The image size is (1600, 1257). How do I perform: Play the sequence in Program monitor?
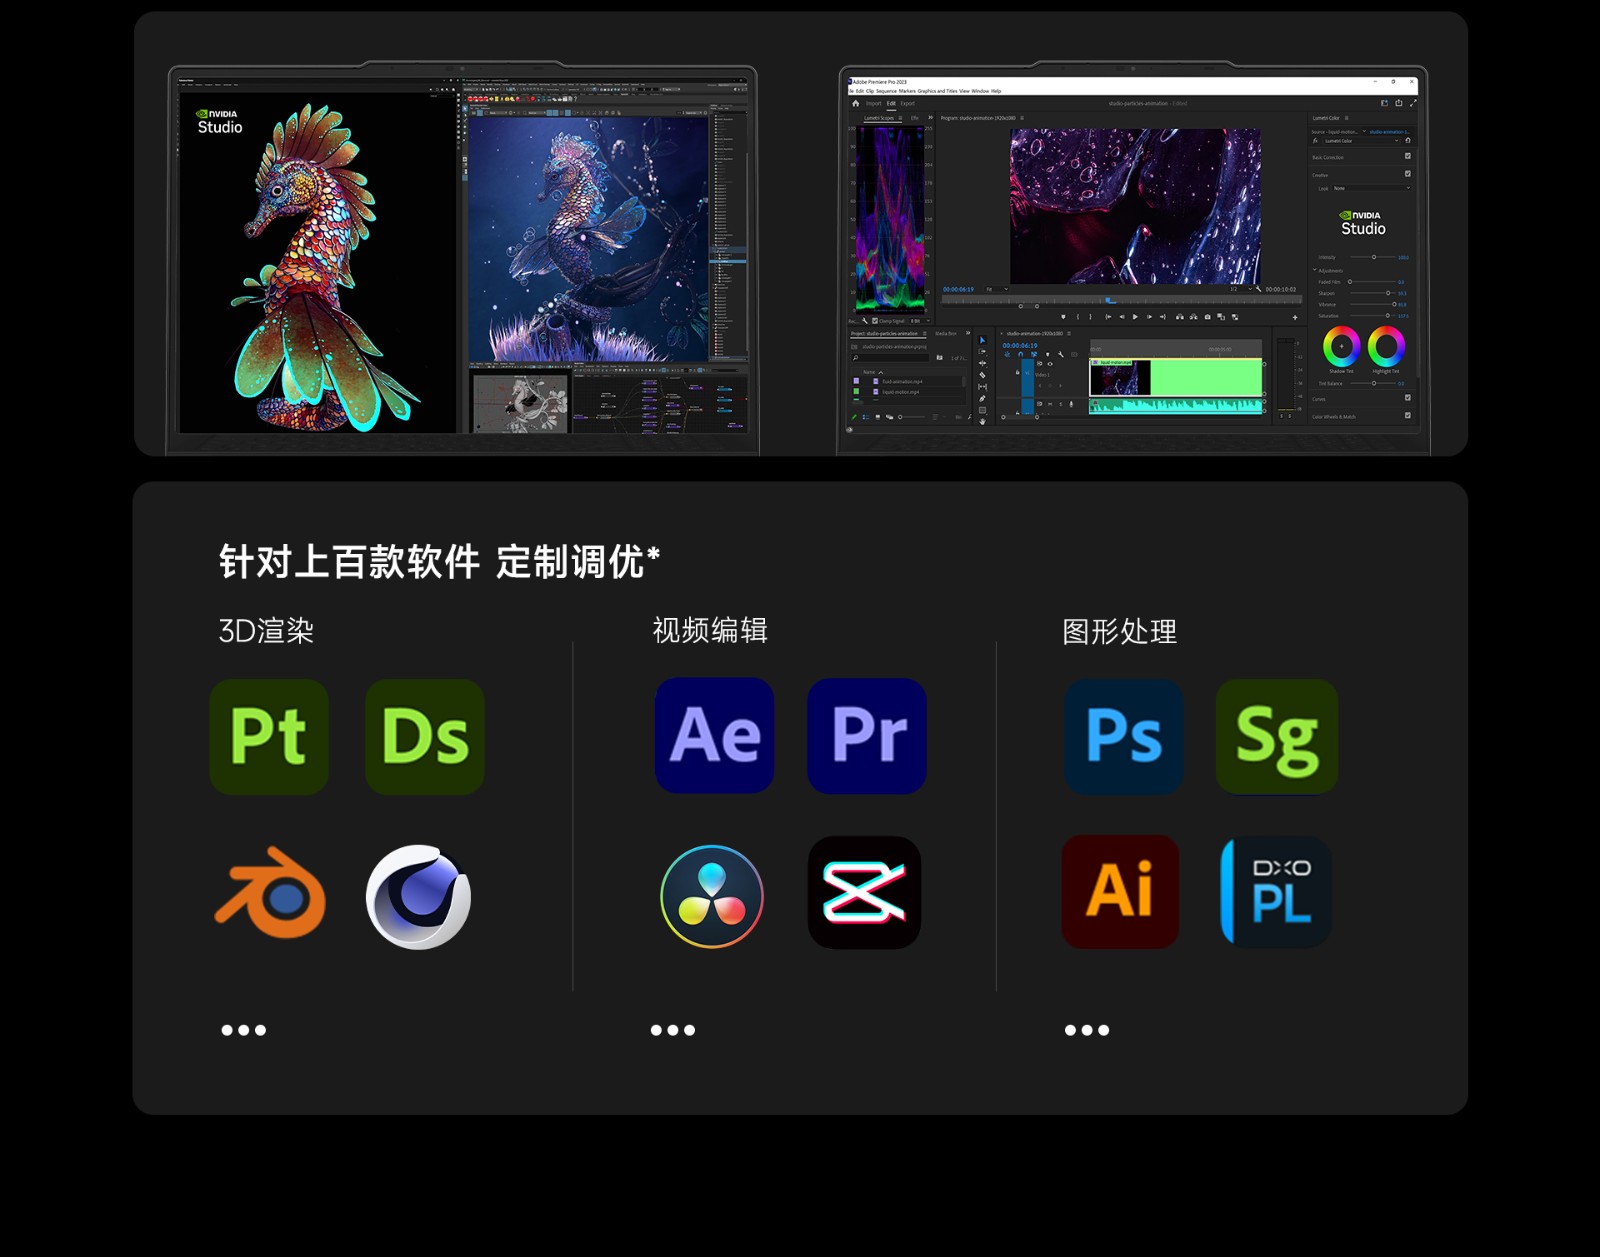[x=1135, y=317]
